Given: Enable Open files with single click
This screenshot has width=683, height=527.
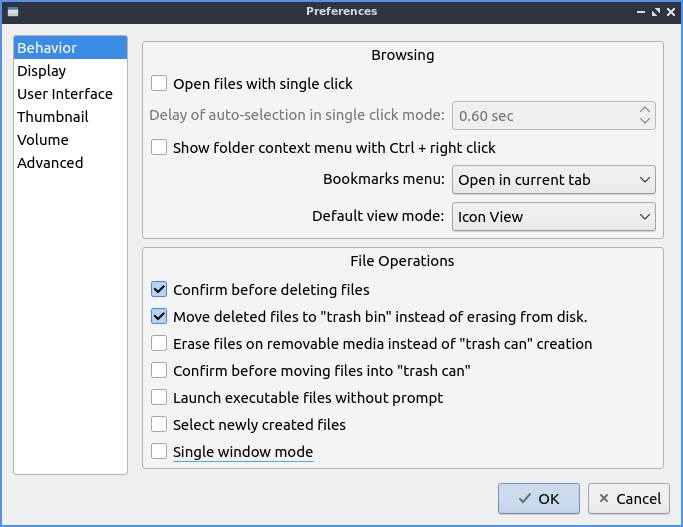Looking at the screenshot, I should (x=159, y=84).
